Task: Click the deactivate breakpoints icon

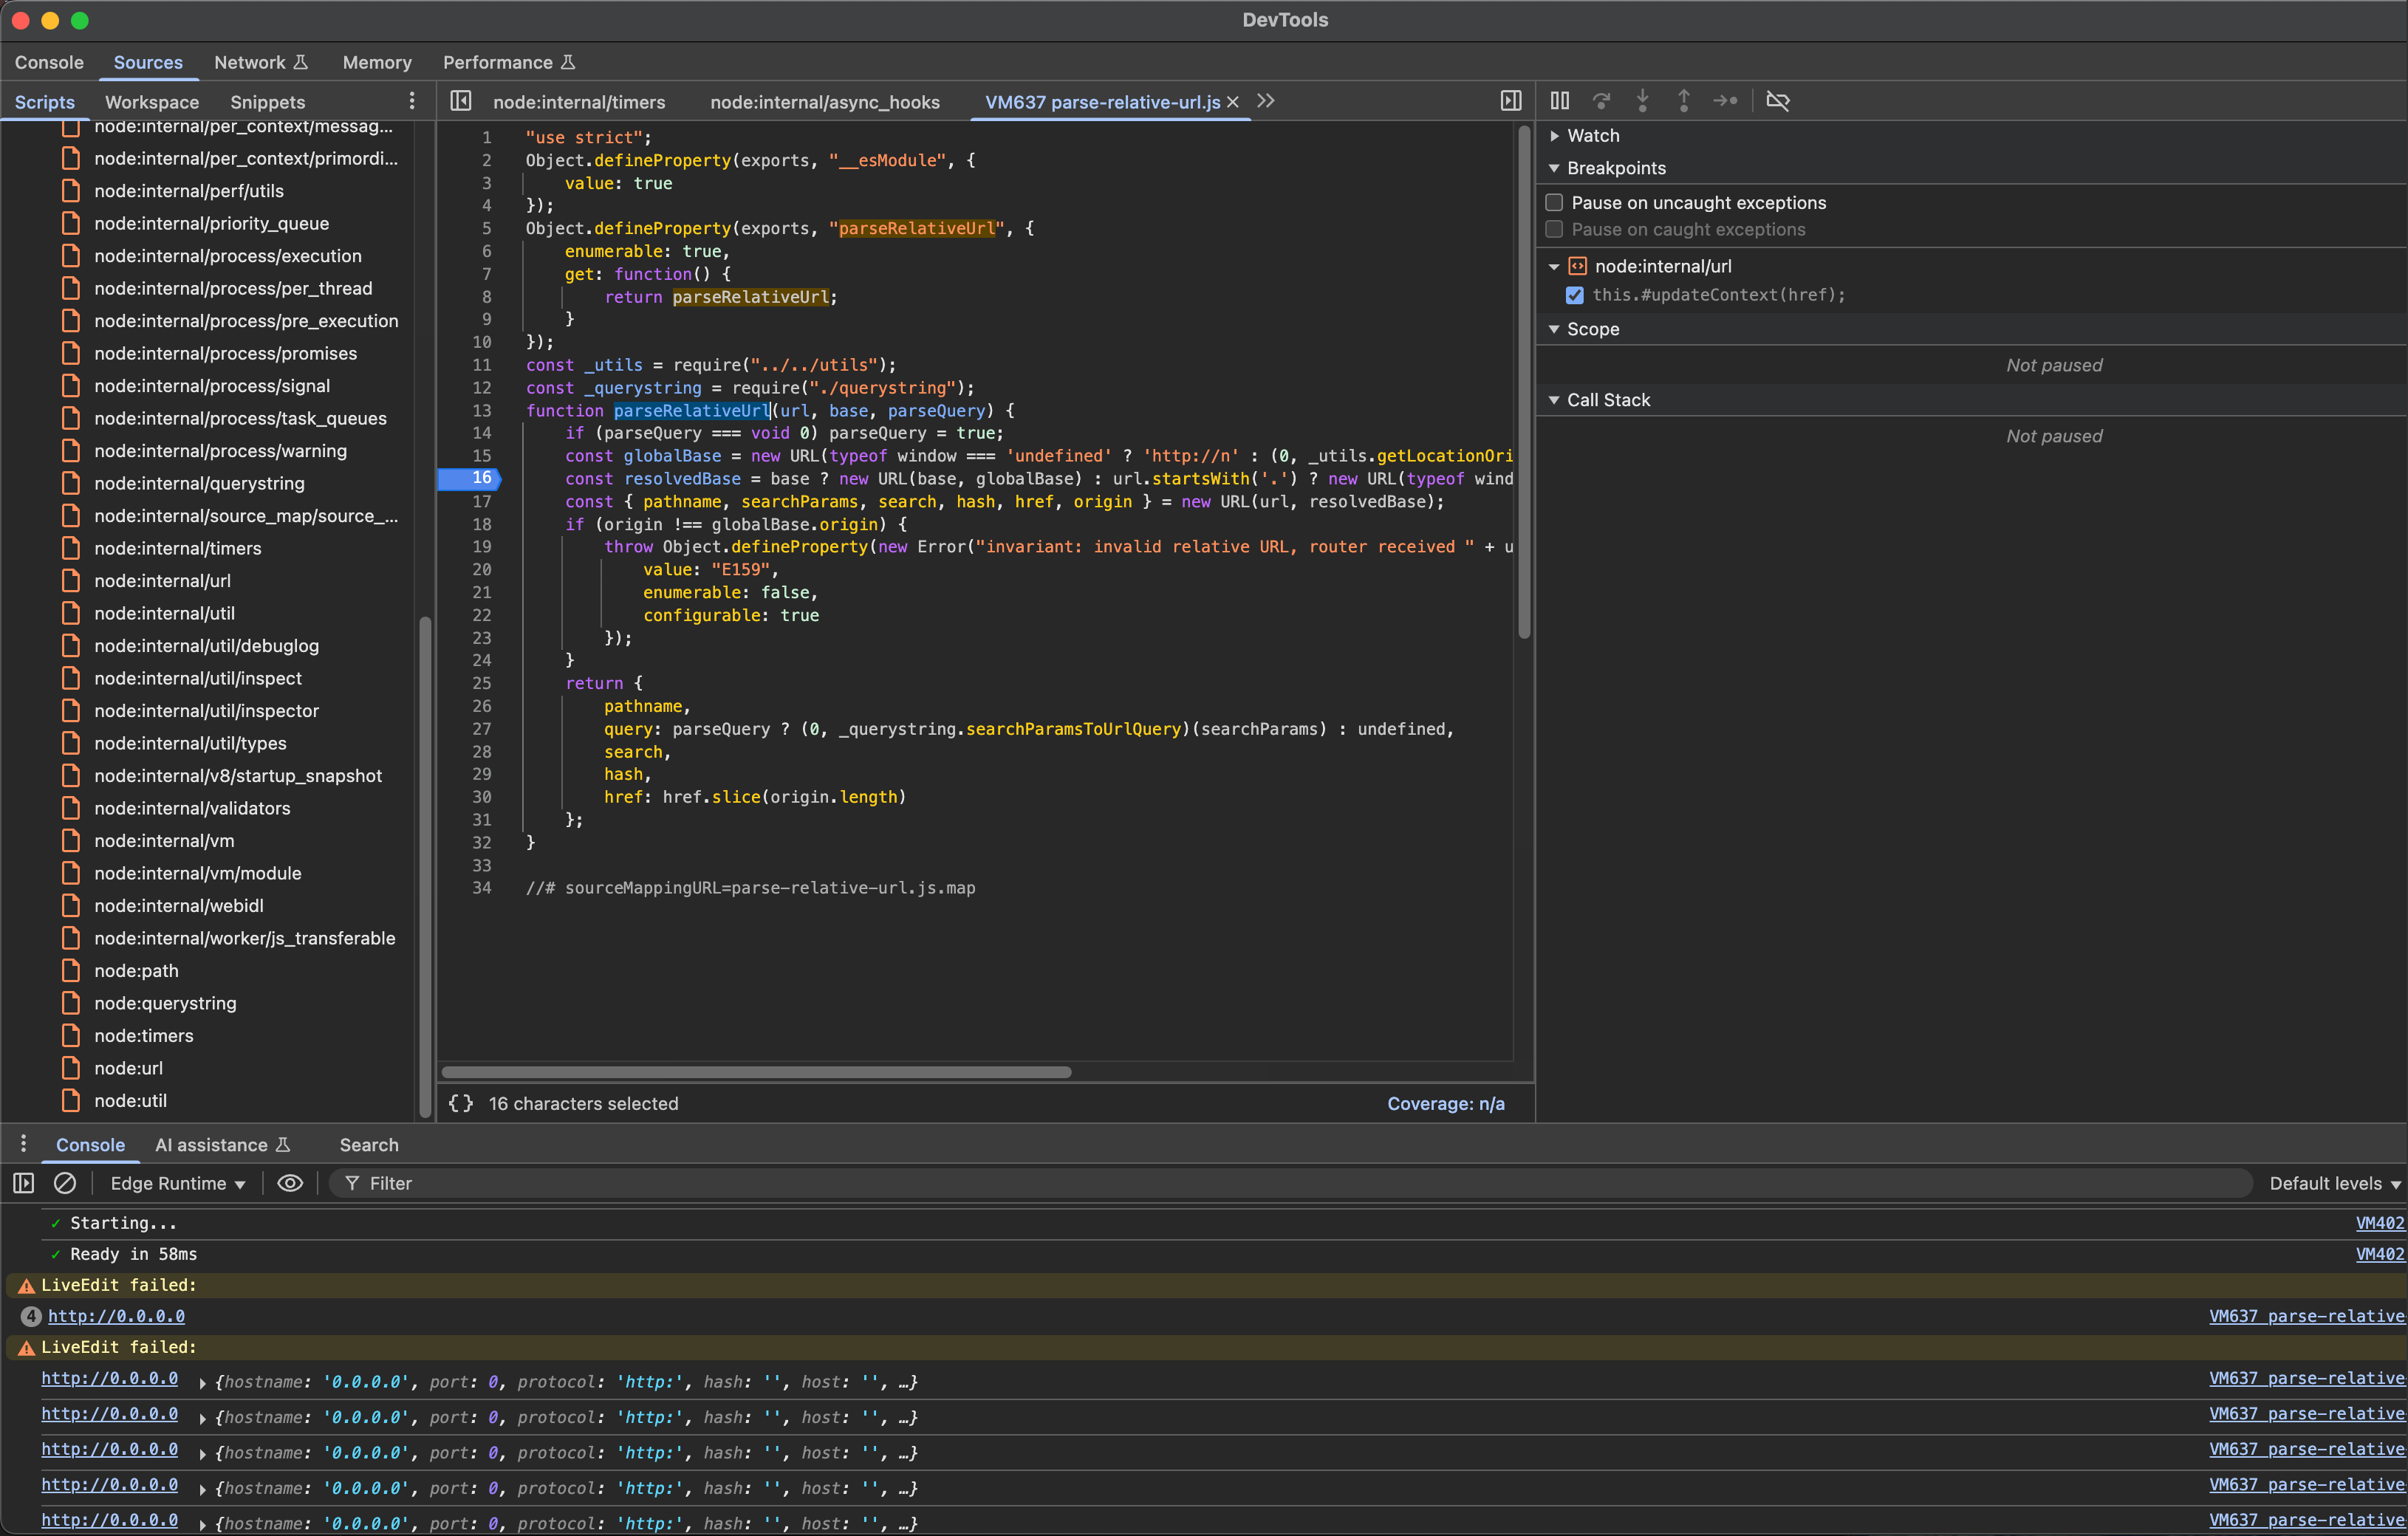Action: 1777,101
